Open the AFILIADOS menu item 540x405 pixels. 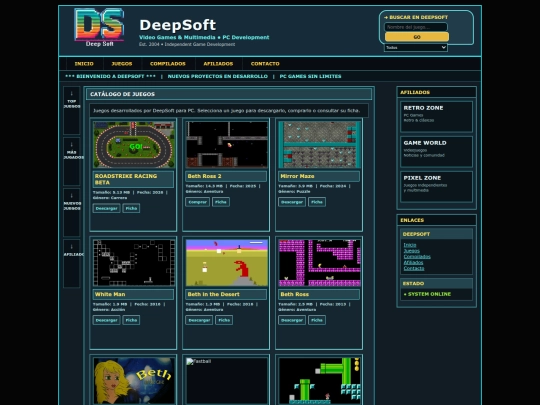(218, 64)
